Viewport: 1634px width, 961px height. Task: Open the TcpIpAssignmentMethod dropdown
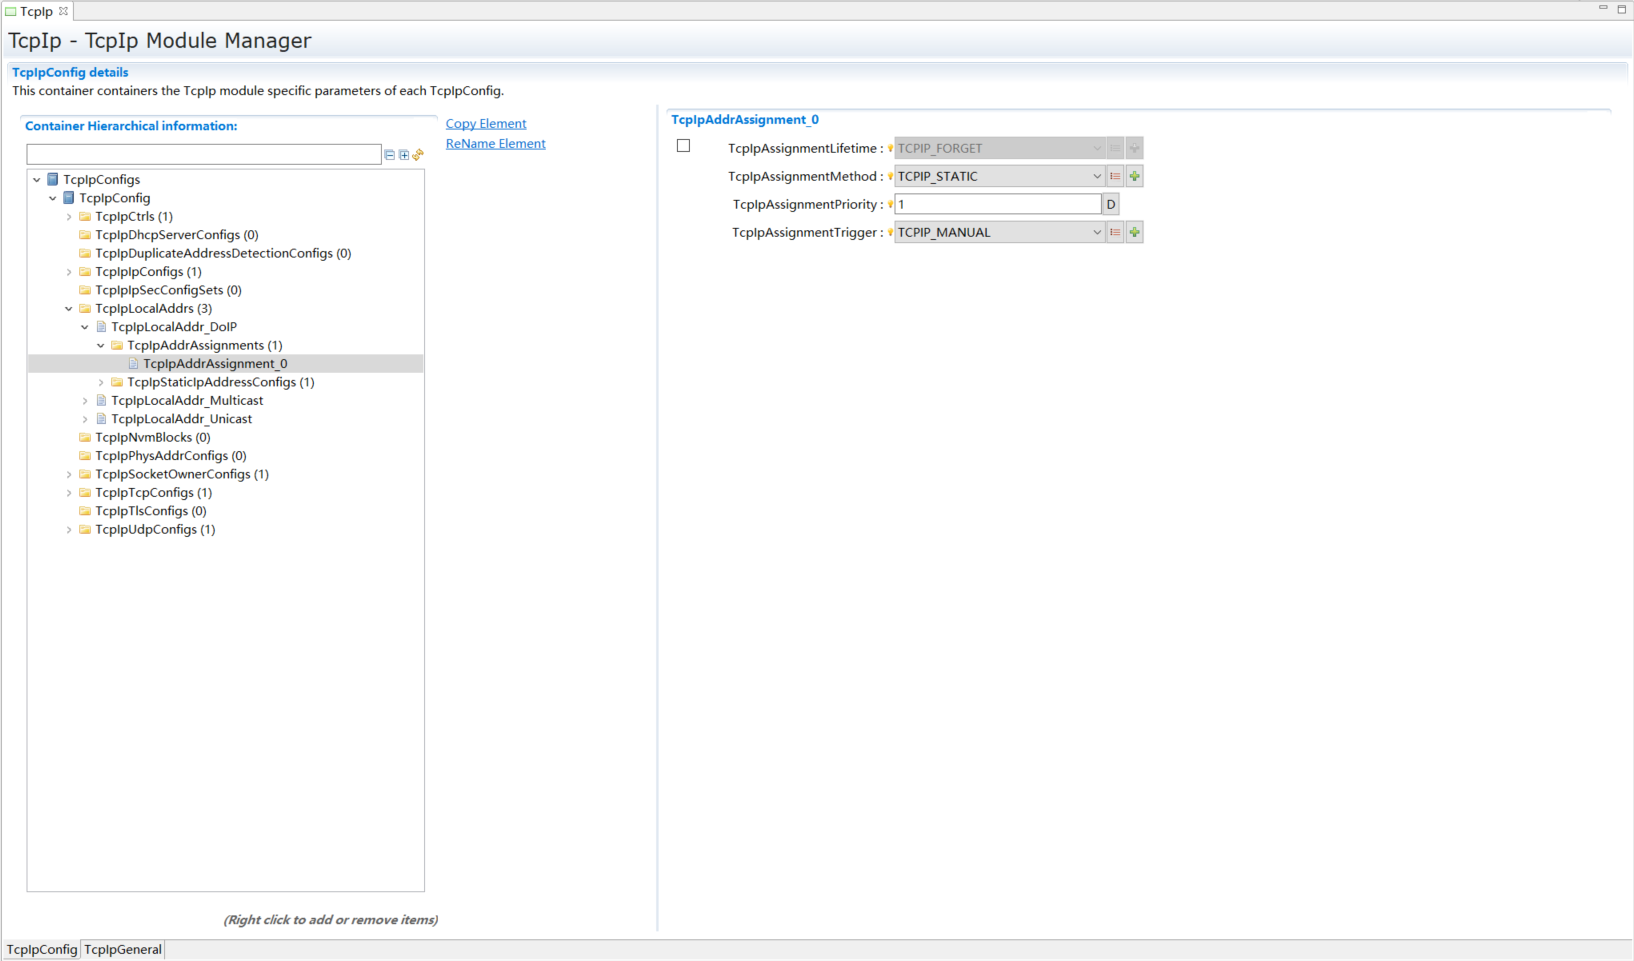(x=1096, y=176)
